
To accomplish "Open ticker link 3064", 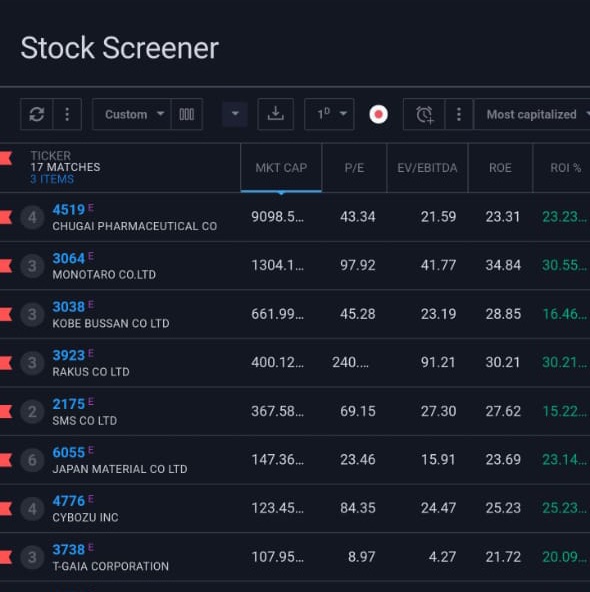I will tap(69, 259).
